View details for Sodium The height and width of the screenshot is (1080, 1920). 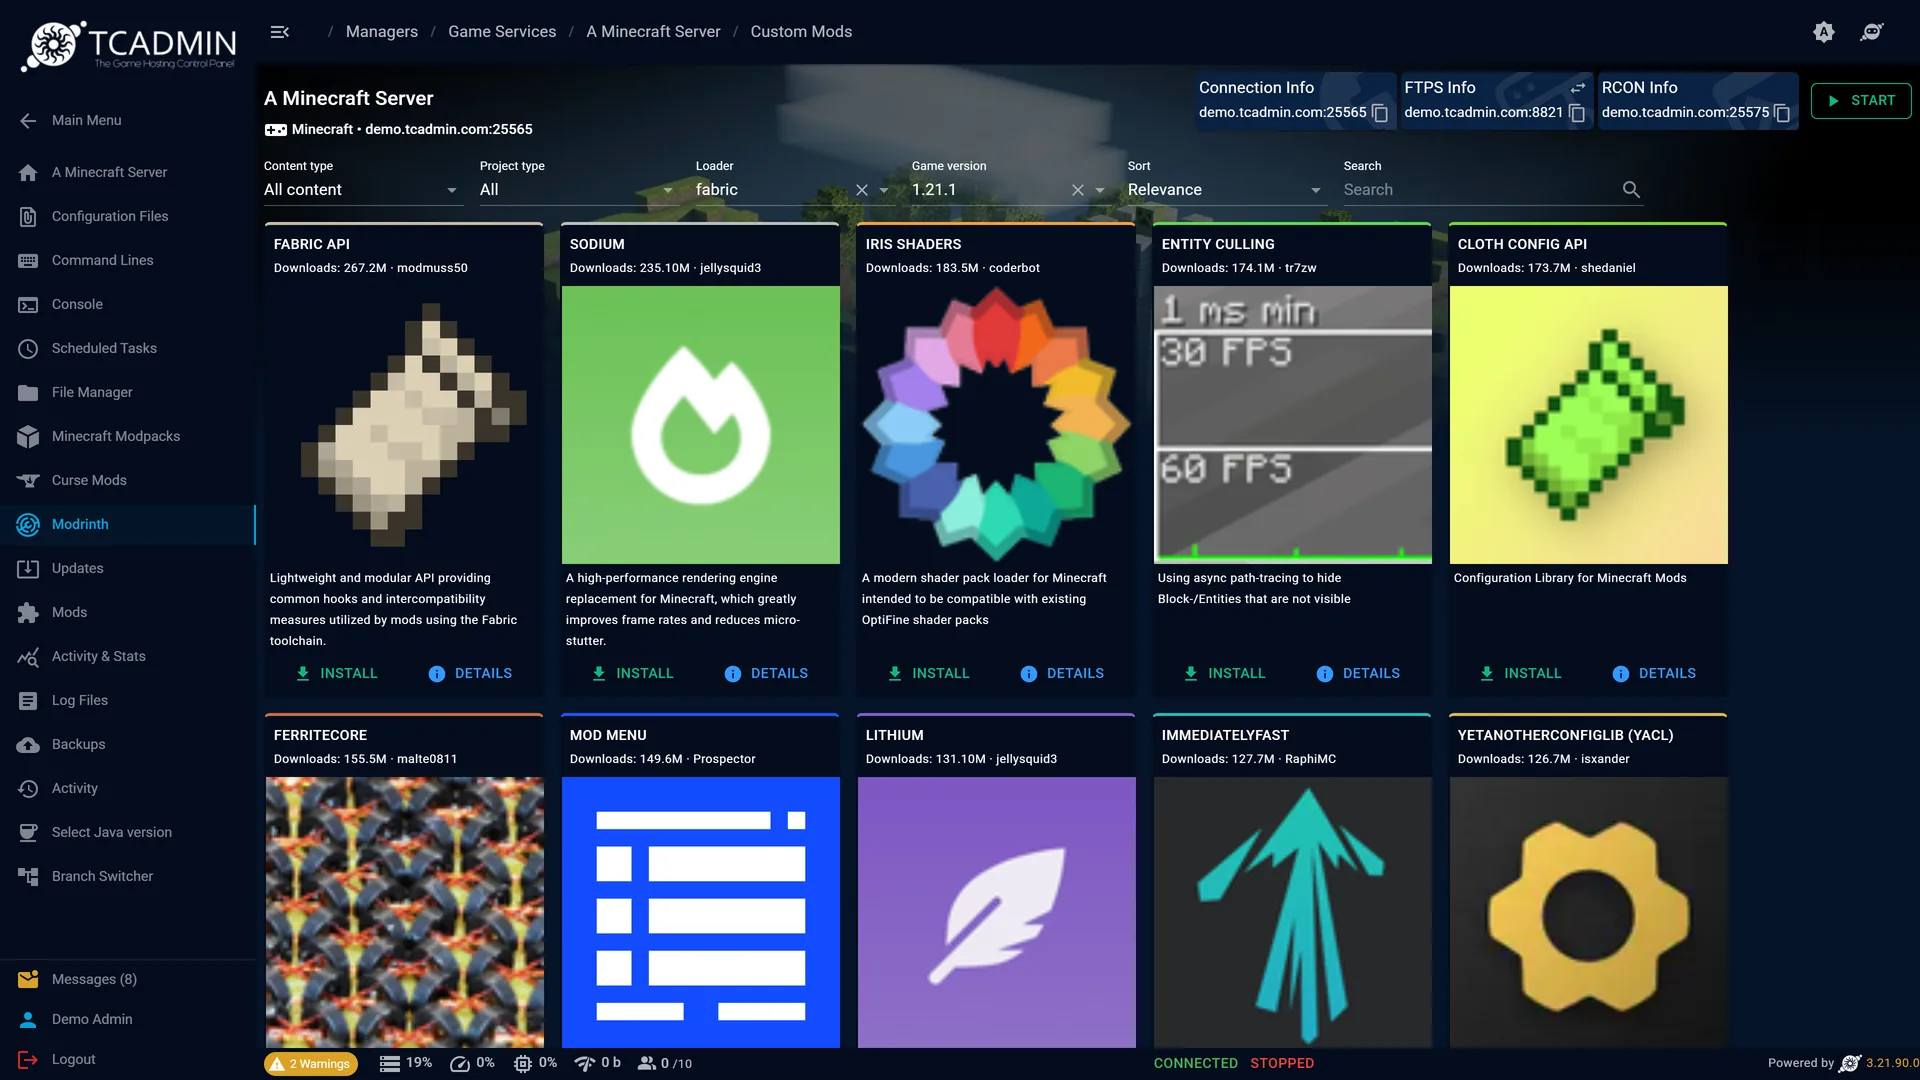(x=766, y=673)
